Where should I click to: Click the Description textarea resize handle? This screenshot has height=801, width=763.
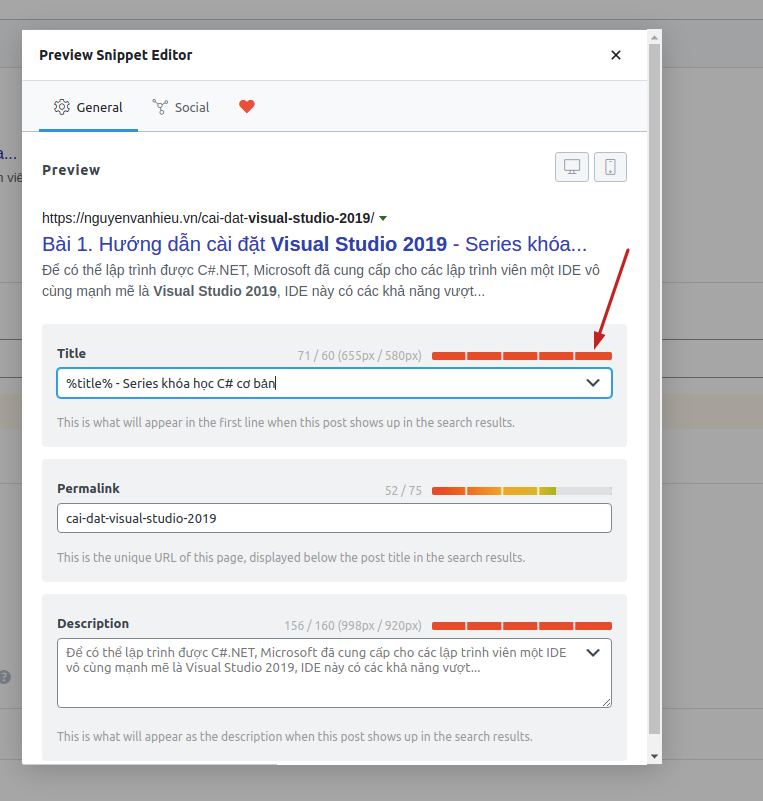[606, 702]
